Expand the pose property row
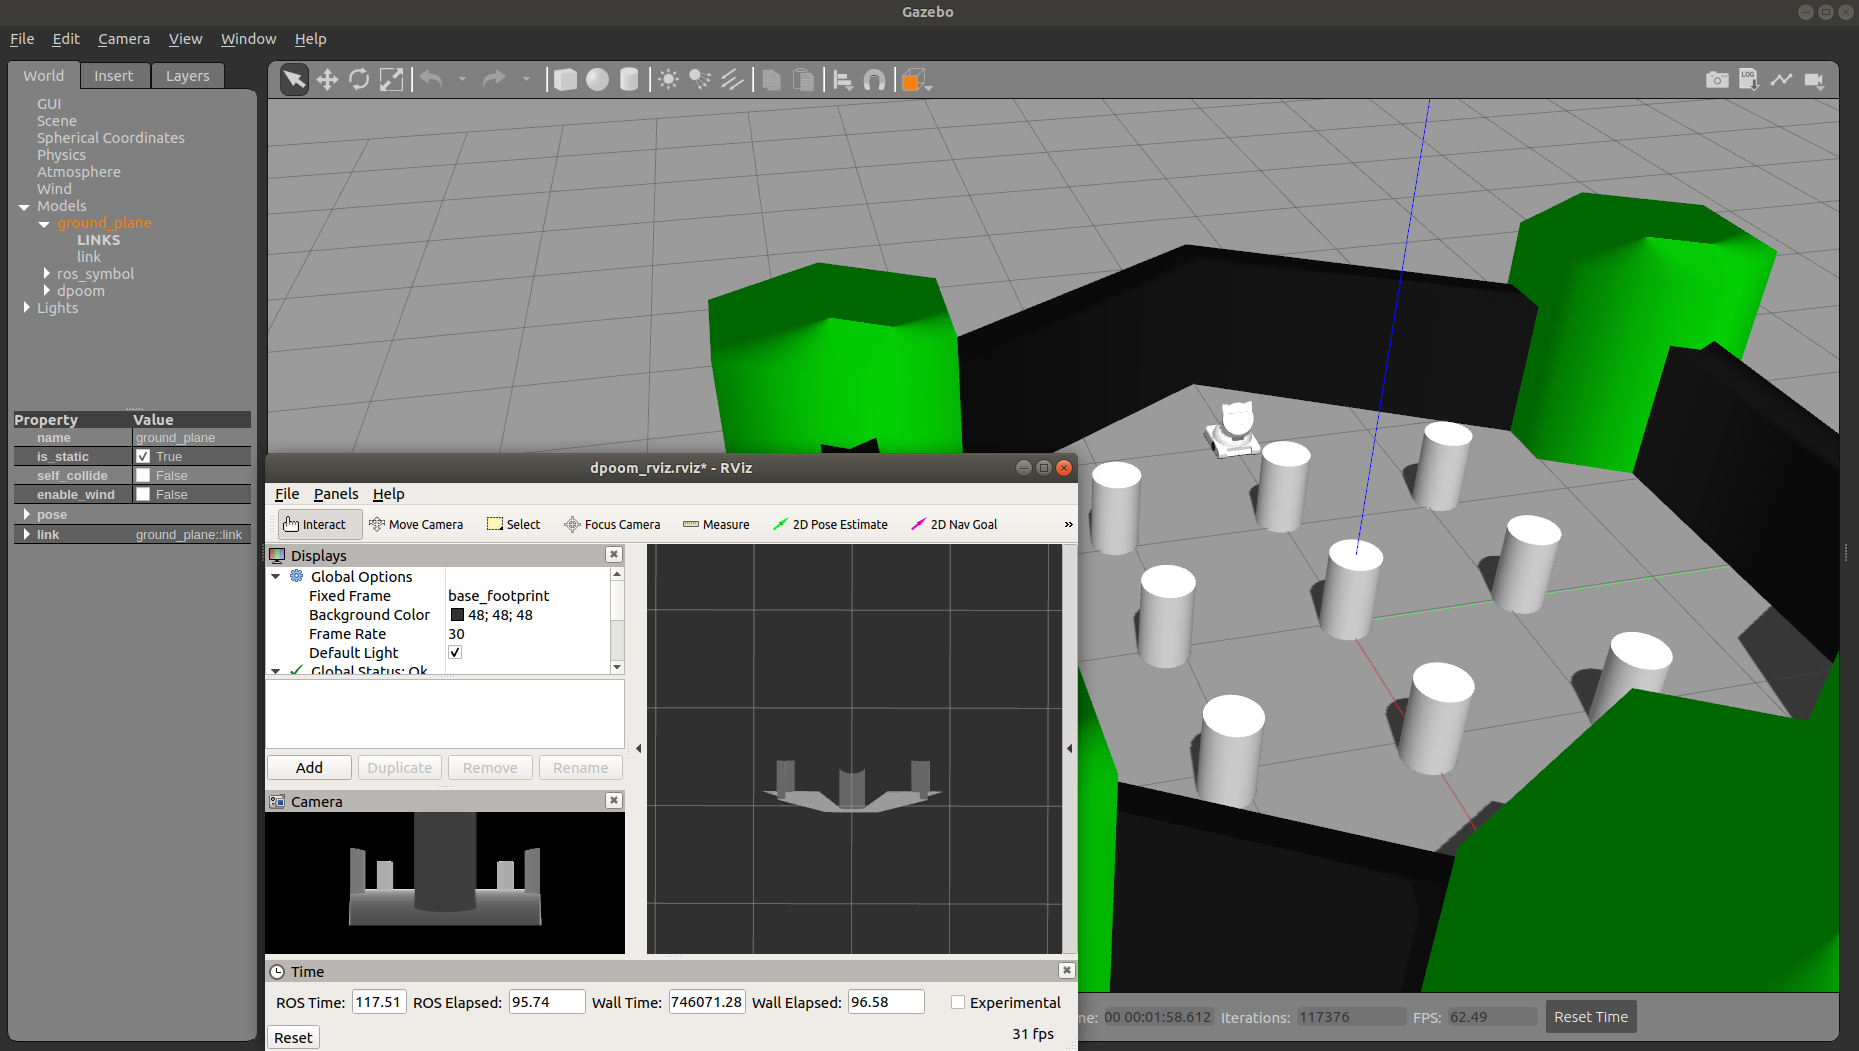The height and width of the screenshot is (1051, 1859). coord(27,515)
